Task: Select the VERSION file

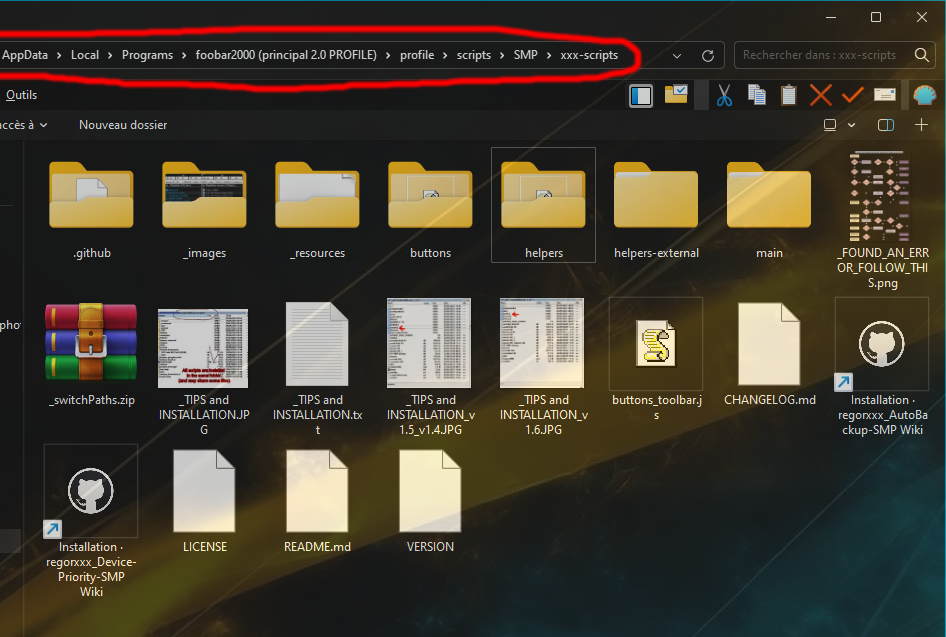Action: (430, 501)
